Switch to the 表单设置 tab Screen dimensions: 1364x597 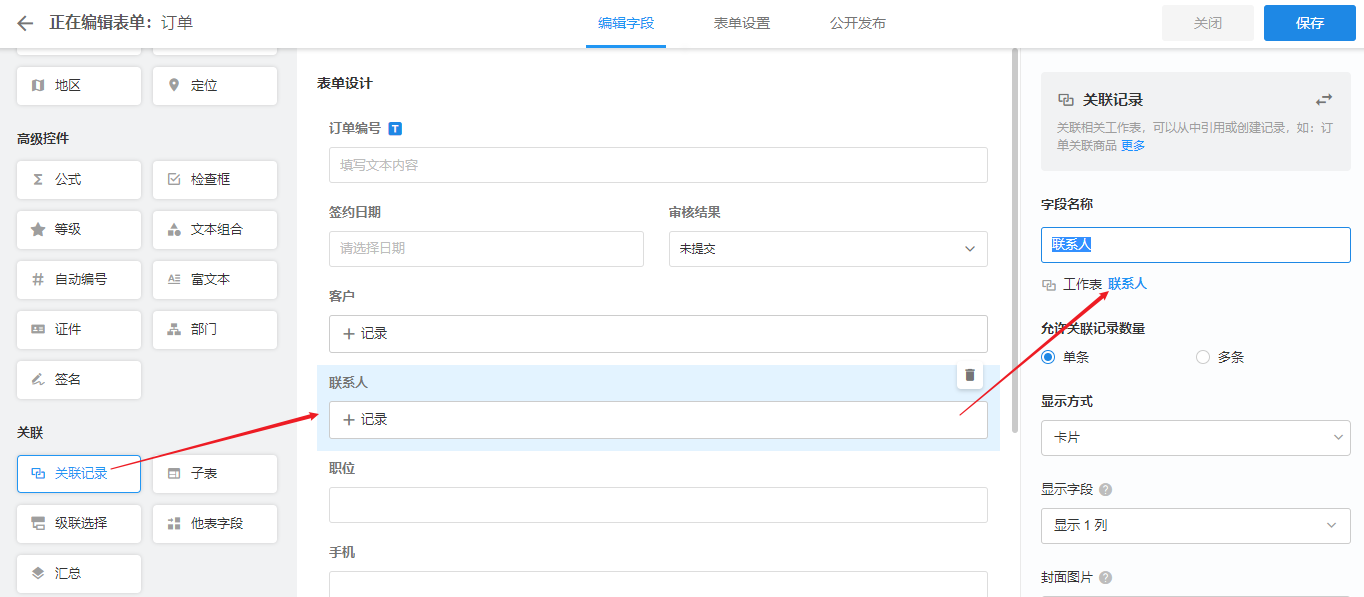click(x=742, y=23)
